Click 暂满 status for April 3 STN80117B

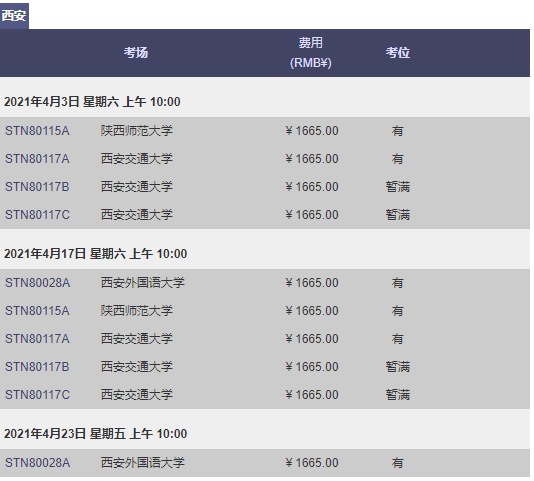(397, 187)
